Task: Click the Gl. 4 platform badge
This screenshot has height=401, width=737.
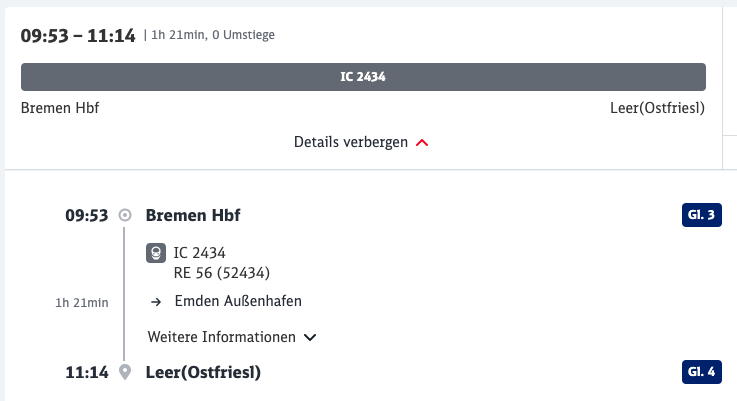Action: (x=702, y=373)
